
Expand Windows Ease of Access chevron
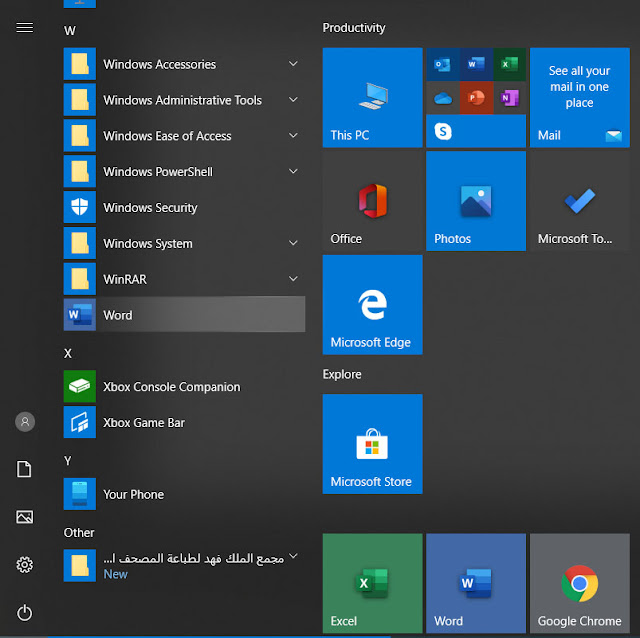click(x=293, y=136)
